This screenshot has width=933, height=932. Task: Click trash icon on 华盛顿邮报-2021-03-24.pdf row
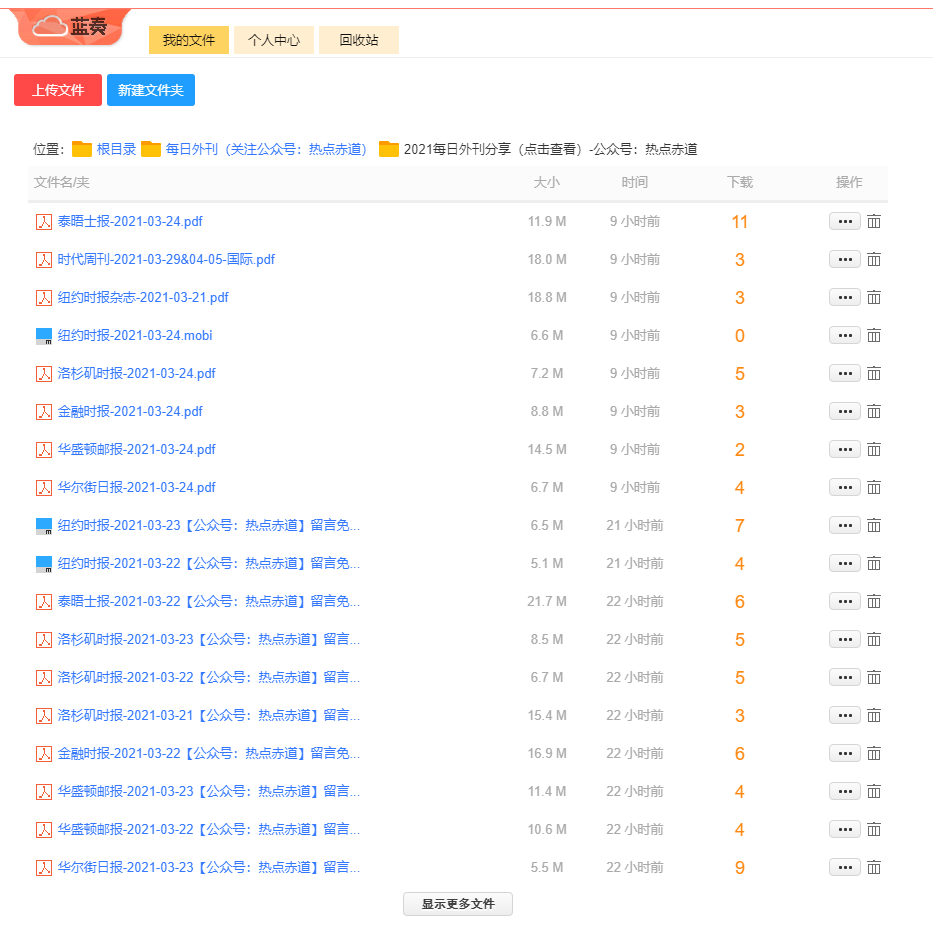873,449
